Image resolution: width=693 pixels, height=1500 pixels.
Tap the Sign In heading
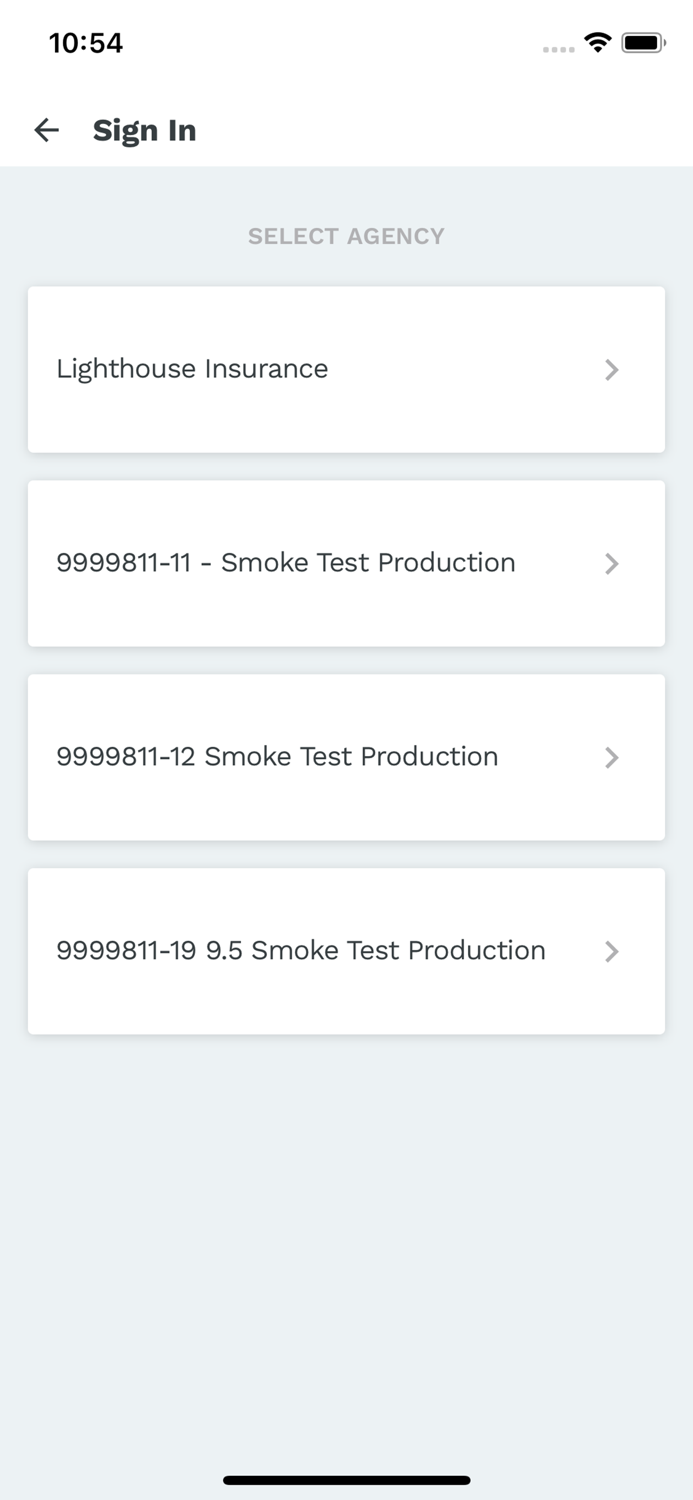pyautogui.click(x=144, y=130)
